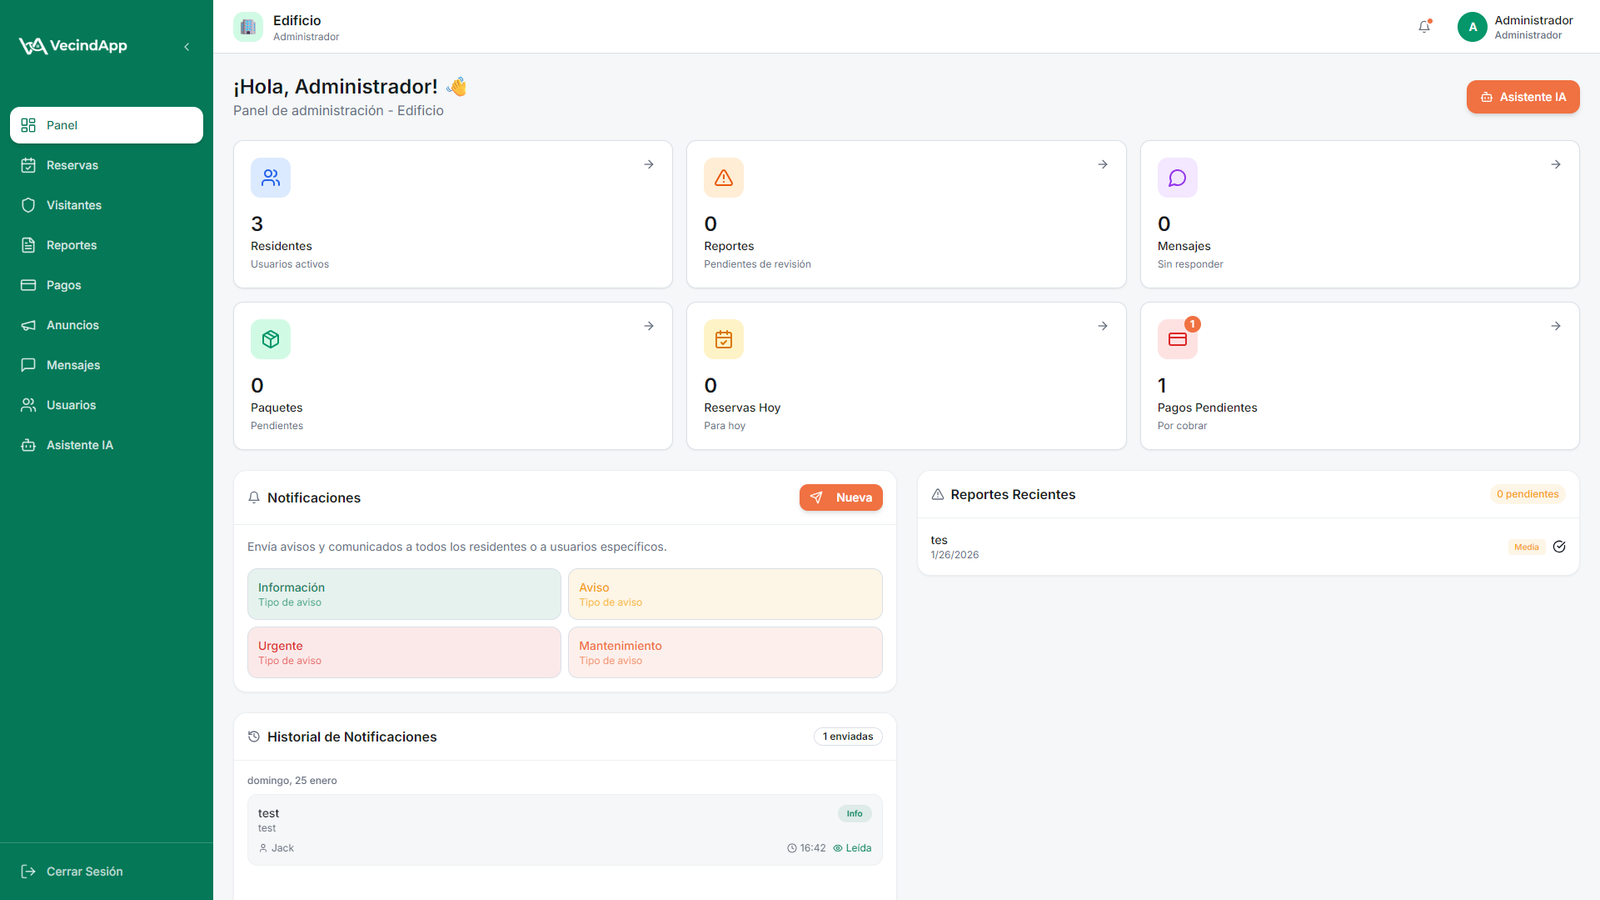Collapse the sidebar with the chevron
1600x900 pixels.
click(x=186, y=46)
